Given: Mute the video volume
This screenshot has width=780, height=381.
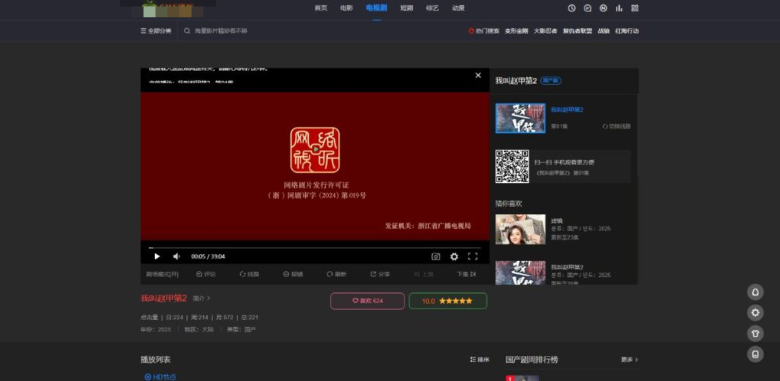Looking at the screenshot, I should [176, 257].
